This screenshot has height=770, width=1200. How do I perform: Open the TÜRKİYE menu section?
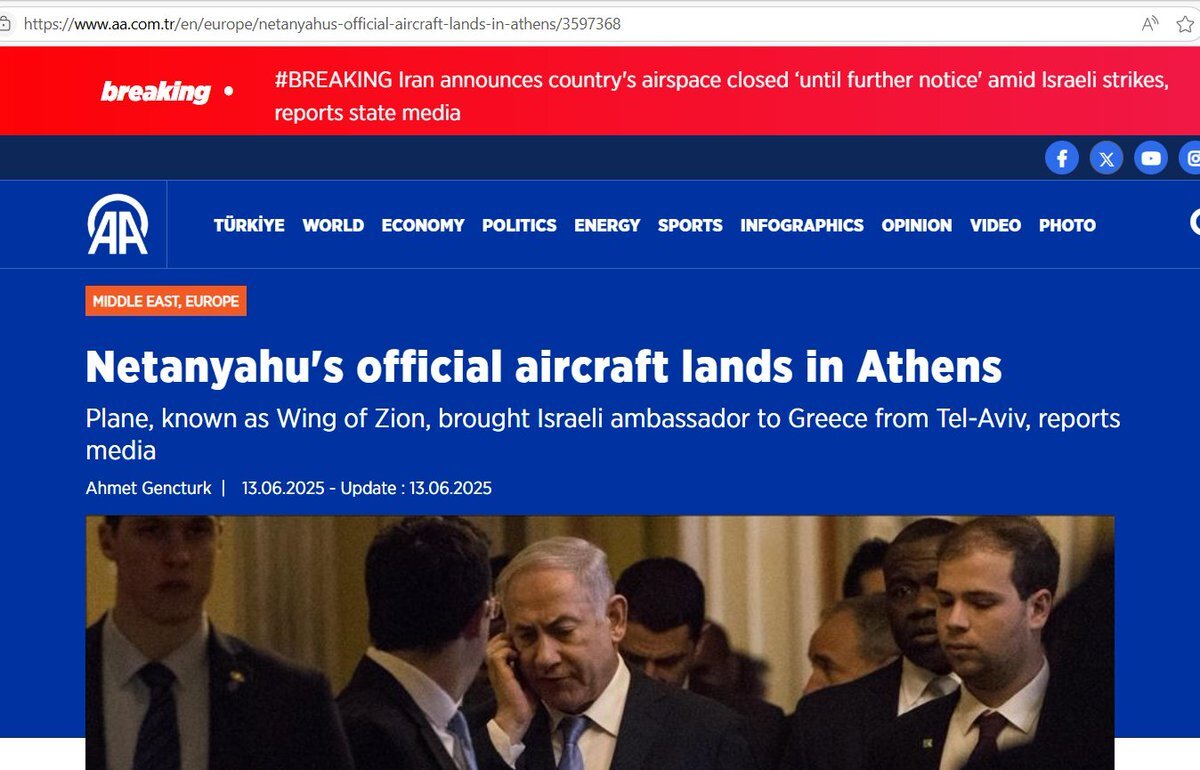pos(249,225)
